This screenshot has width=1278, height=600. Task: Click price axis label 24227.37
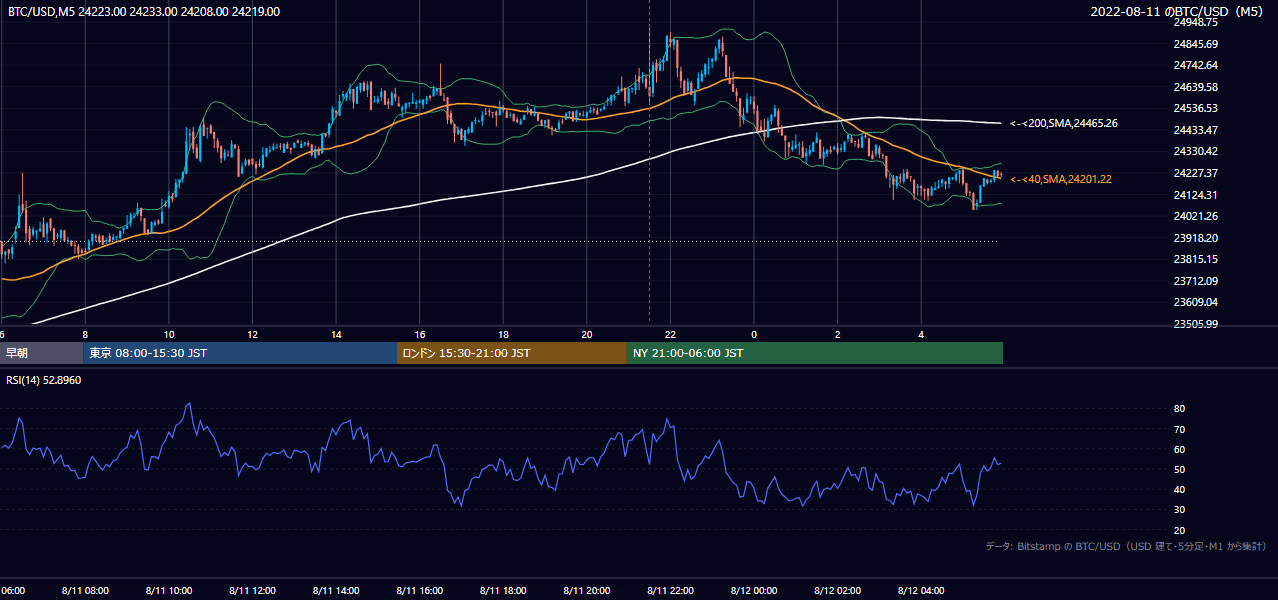click(1196, 173)
